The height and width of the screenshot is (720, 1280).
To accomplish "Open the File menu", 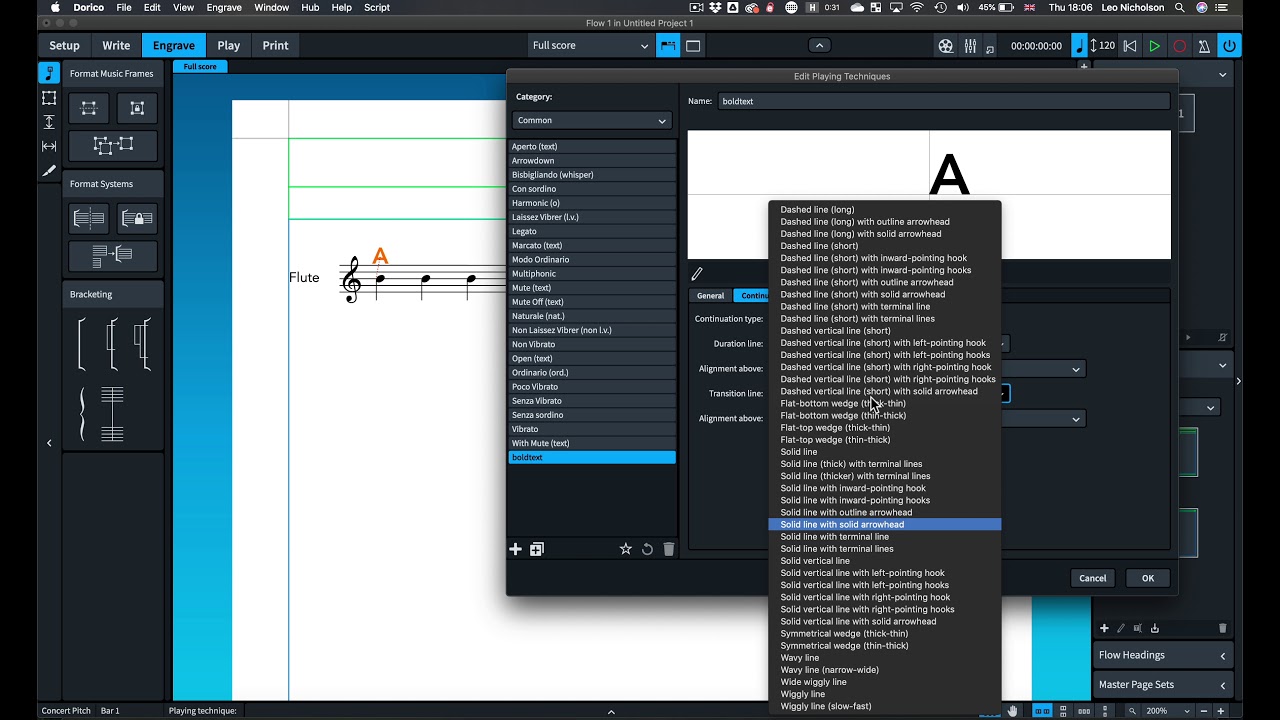I will [x=124, y=8].
